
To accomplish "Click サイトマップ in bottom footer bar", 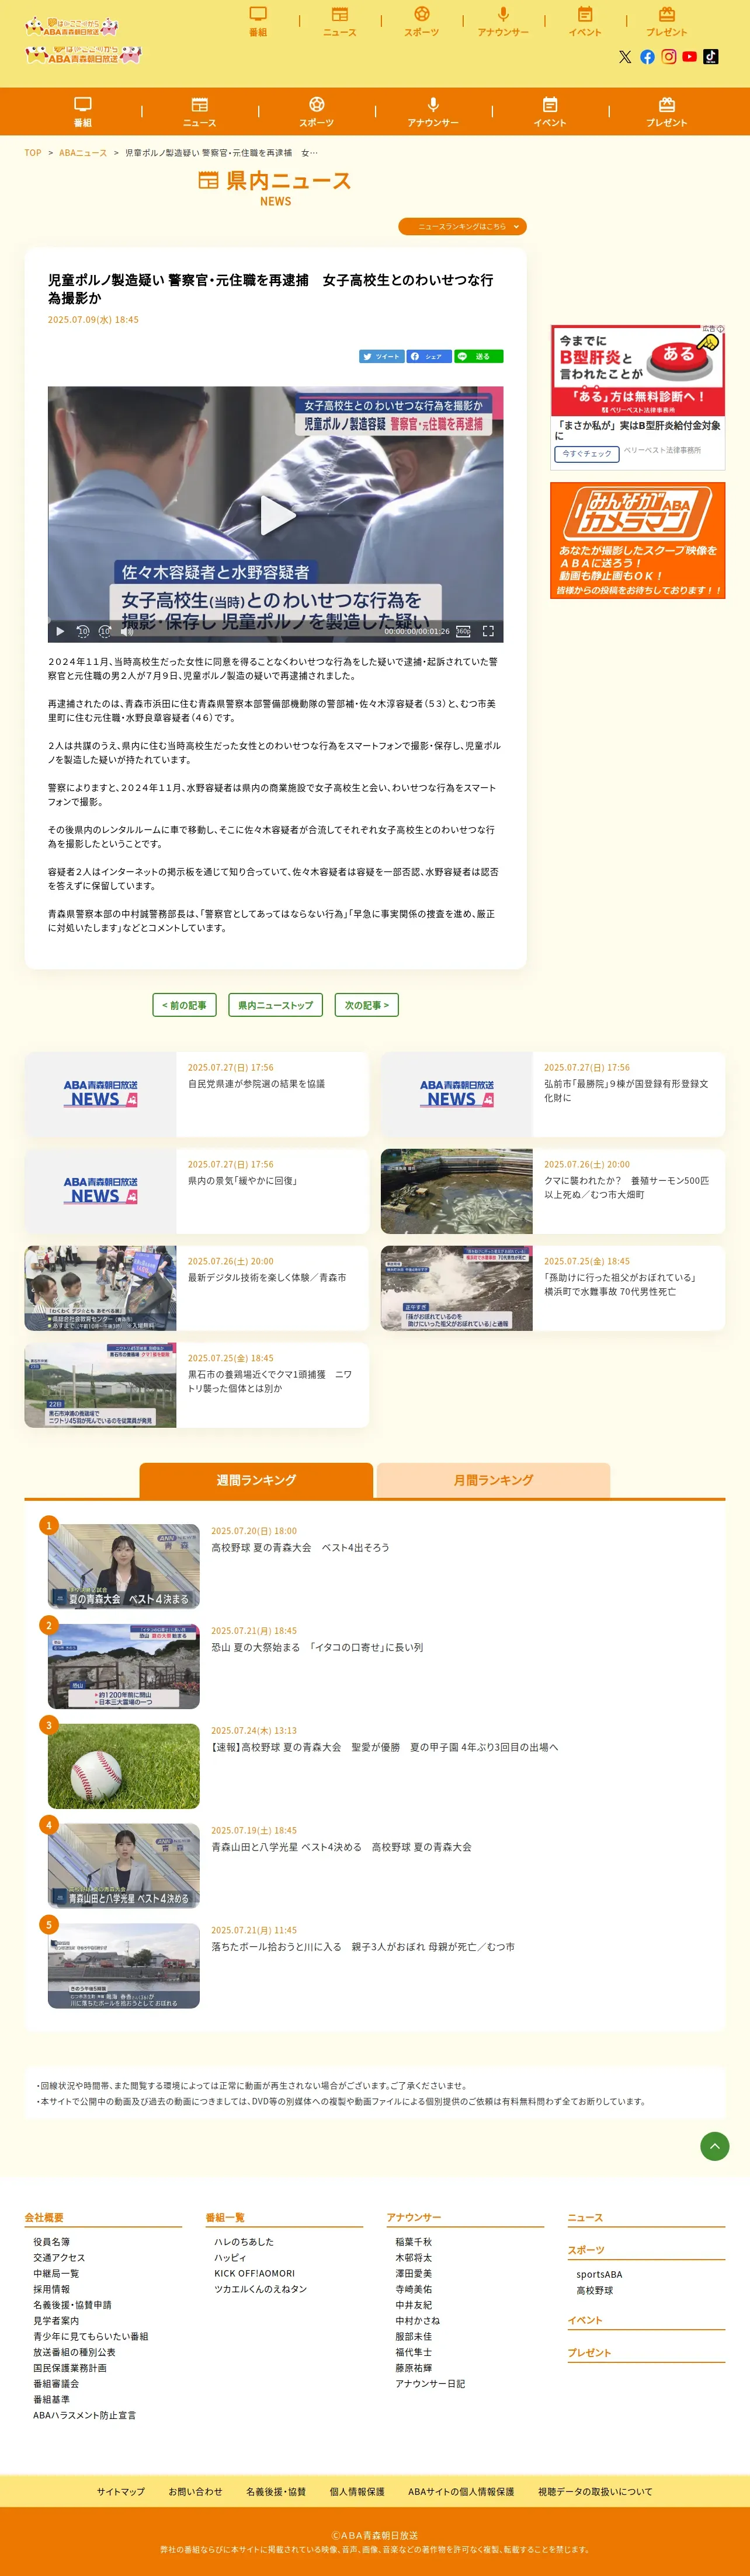I will click(121, 2492).
